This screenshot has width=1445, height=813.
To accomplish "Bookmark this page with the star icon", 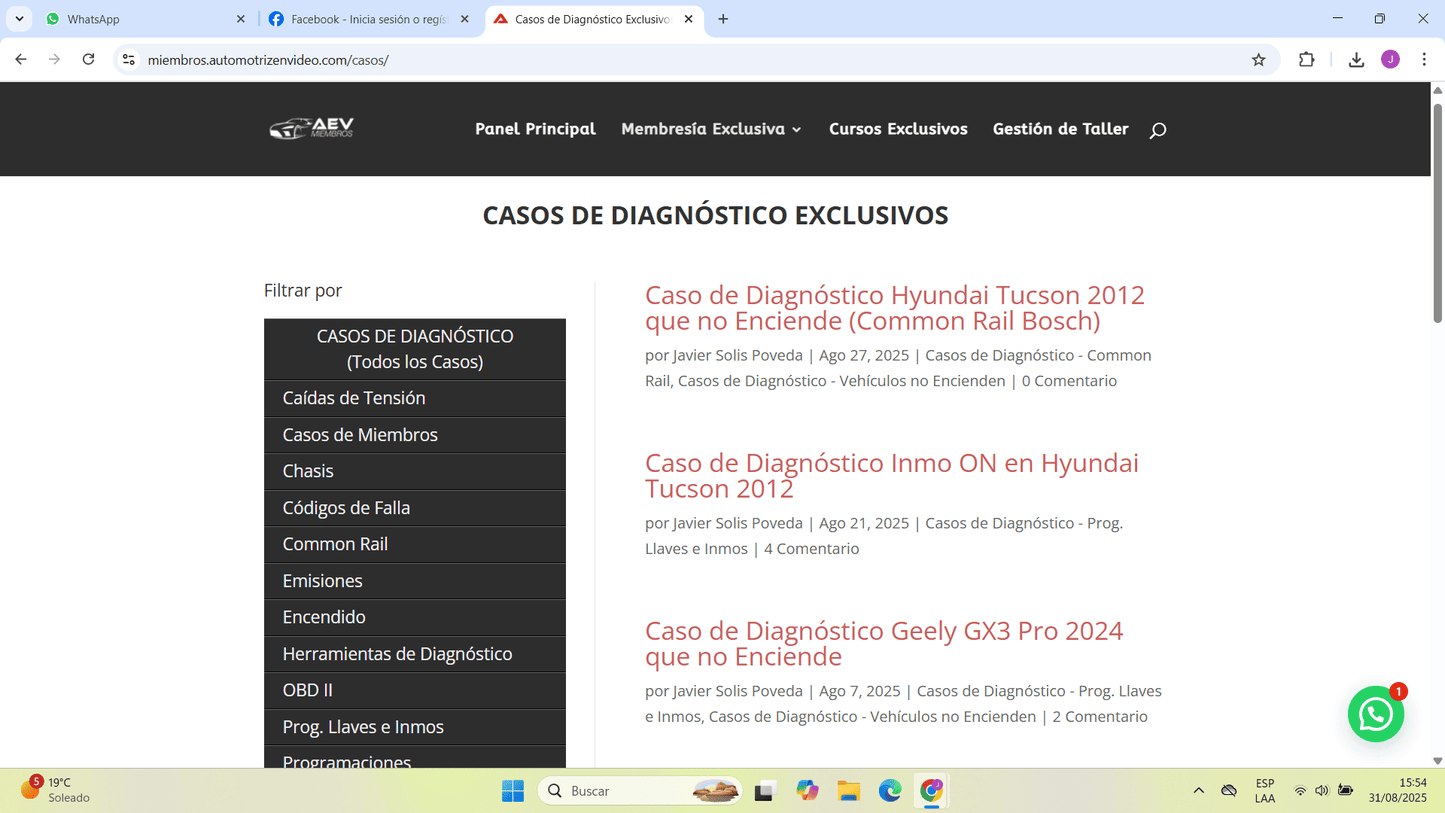I will (x=1258, y=60).
